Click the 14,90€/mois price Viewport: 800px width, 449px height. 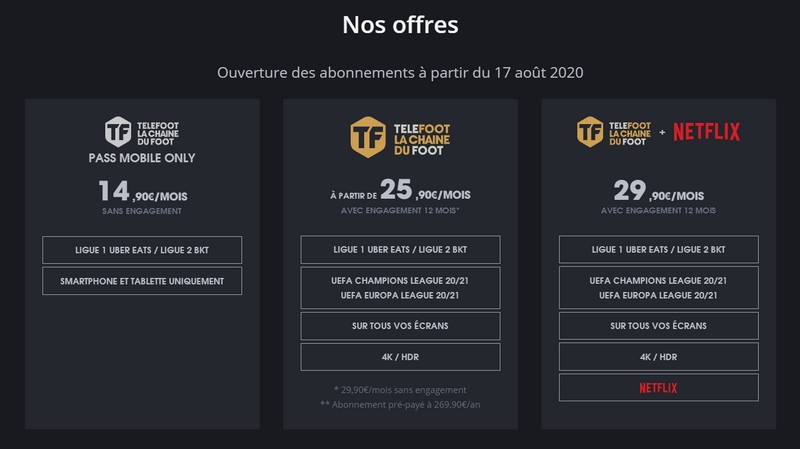(x=142, y=191)
